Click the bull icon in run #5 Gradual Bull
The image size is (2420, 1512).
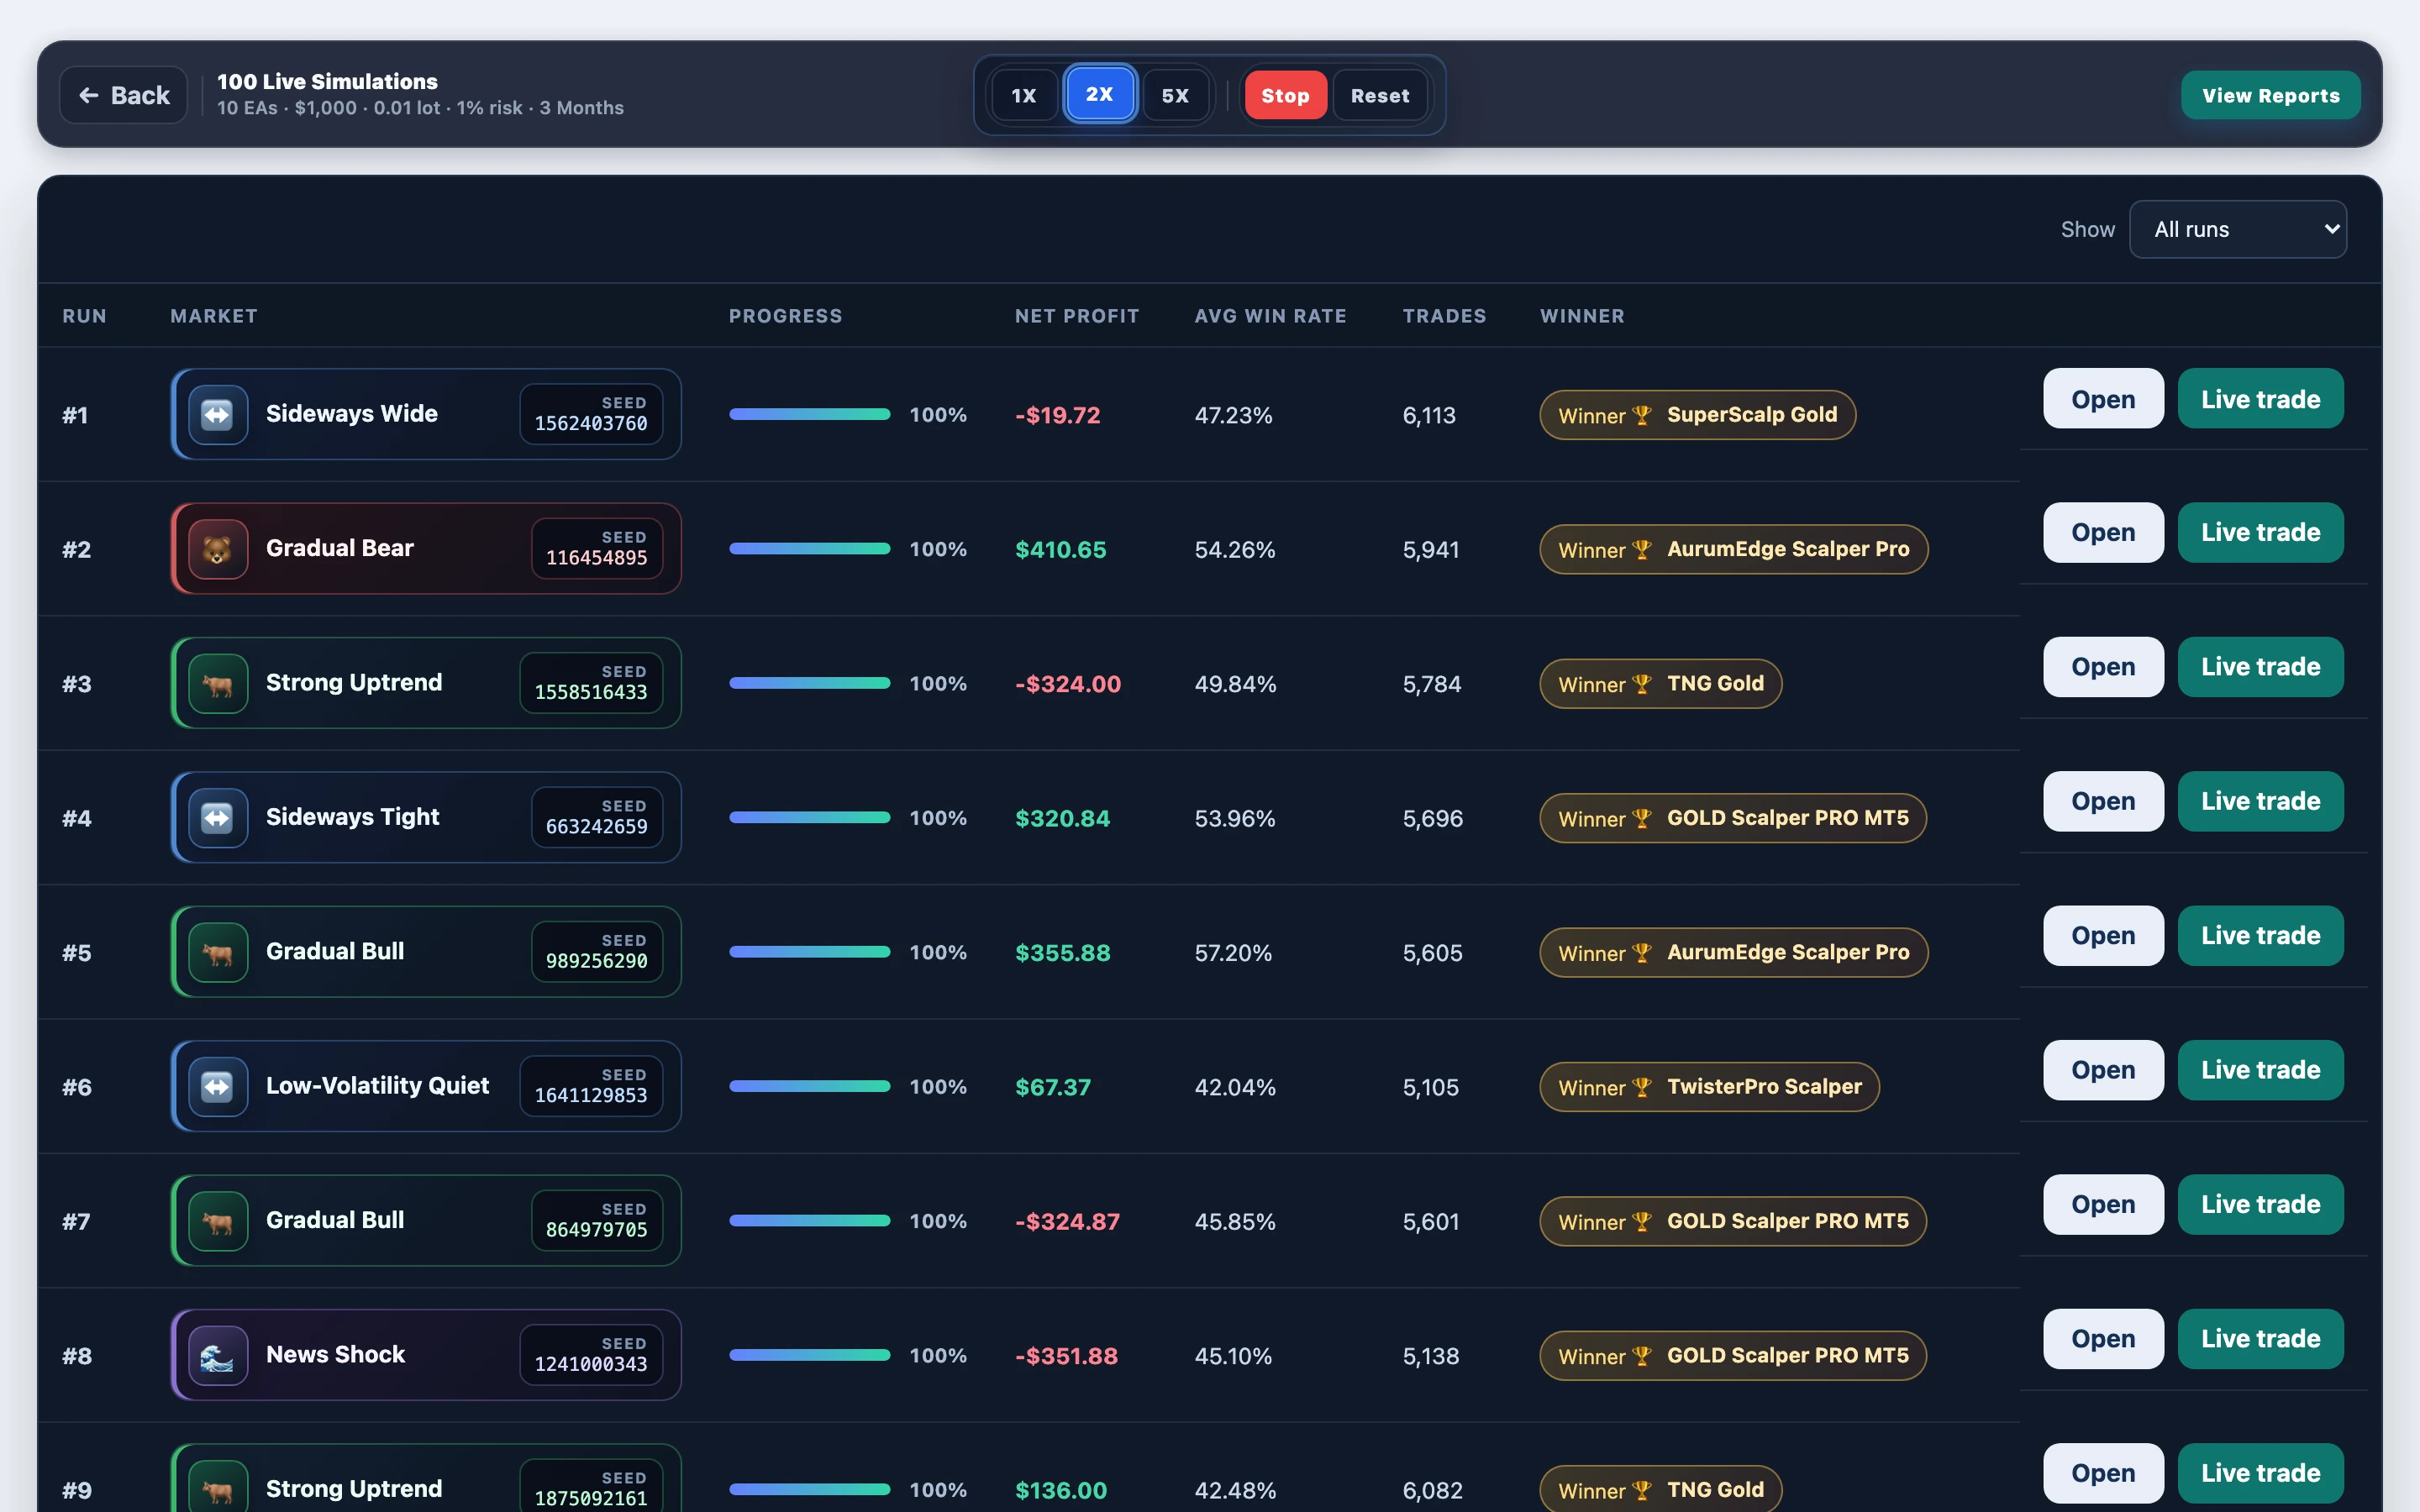pyautogui.click(x=218, y=952)
